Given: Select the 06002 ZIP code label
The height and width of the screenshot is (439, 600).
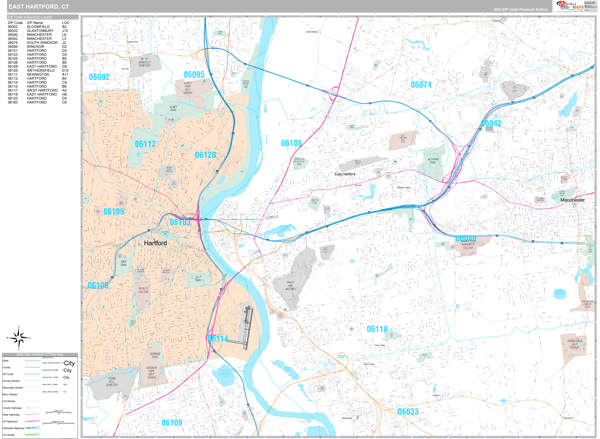Looking at the screenshot, I should pos(99,76).
